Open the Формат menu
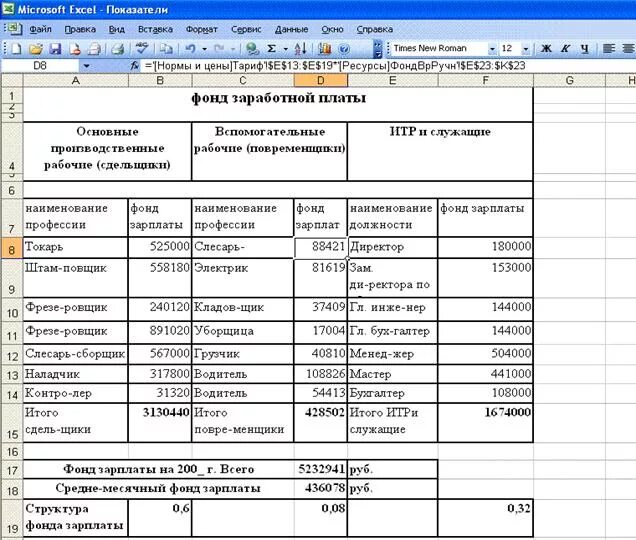The width and height of the screenshot is (636, 540). point(202,29)
